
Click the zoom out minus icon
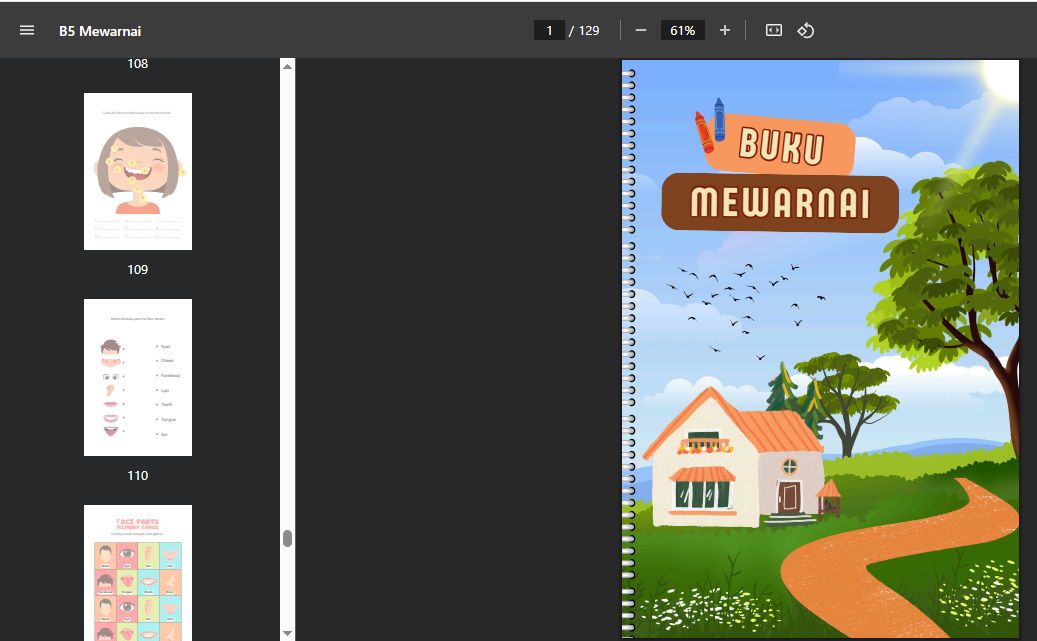641,30
